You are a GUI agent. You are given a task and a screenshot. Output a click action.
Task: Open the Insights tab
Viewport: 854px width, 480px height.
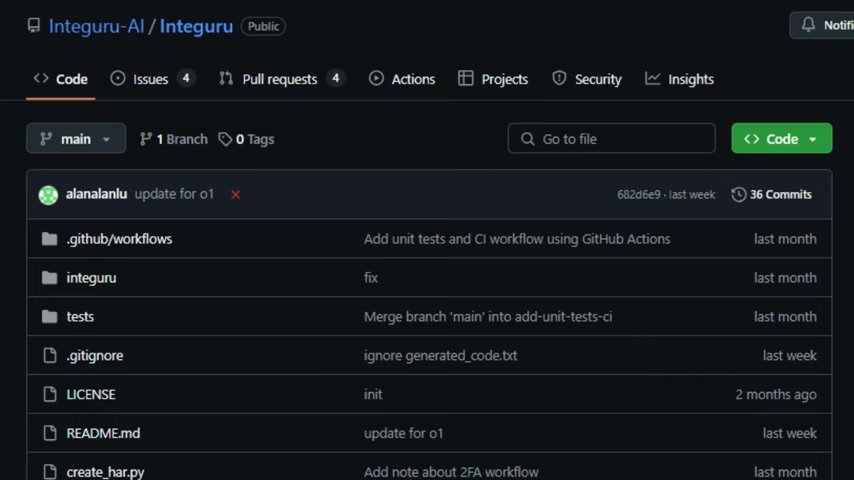pyautogui.click(x=679, y=79)
